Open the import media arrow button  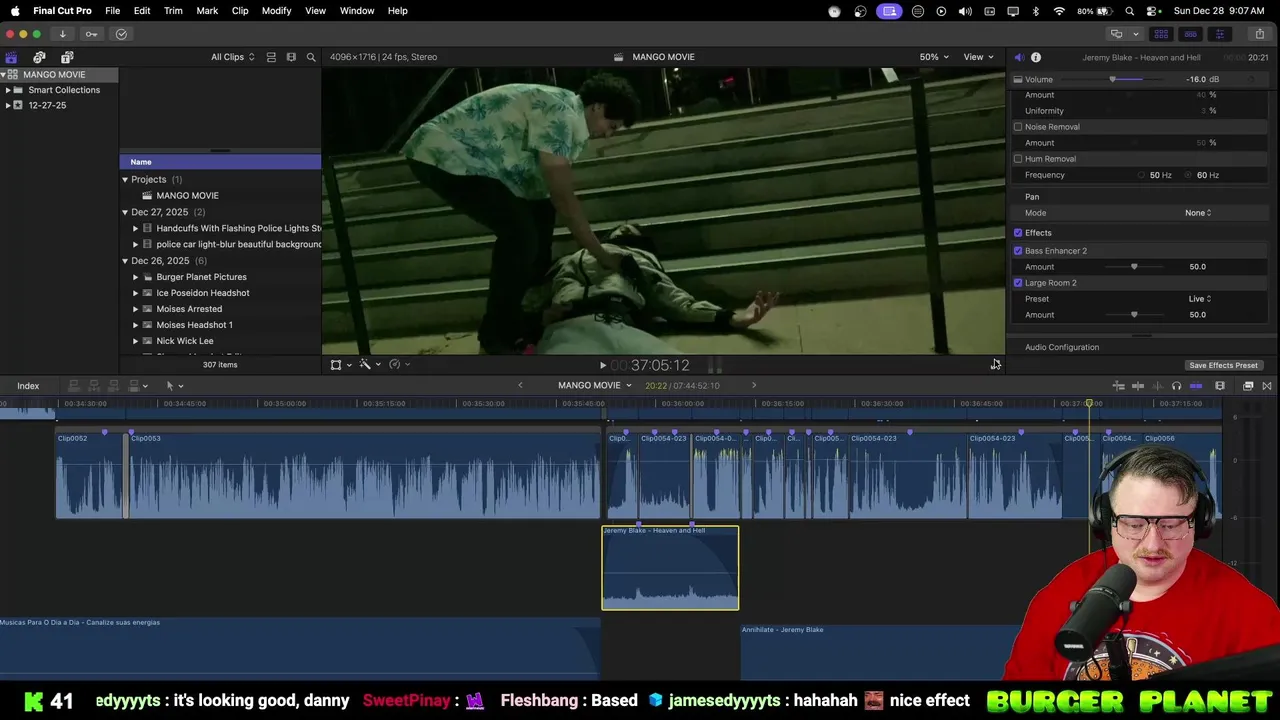point(62,34)
